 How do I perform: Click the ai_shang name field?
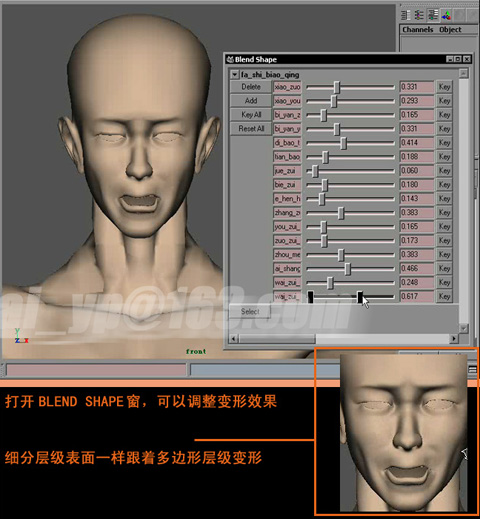point(287,268)
